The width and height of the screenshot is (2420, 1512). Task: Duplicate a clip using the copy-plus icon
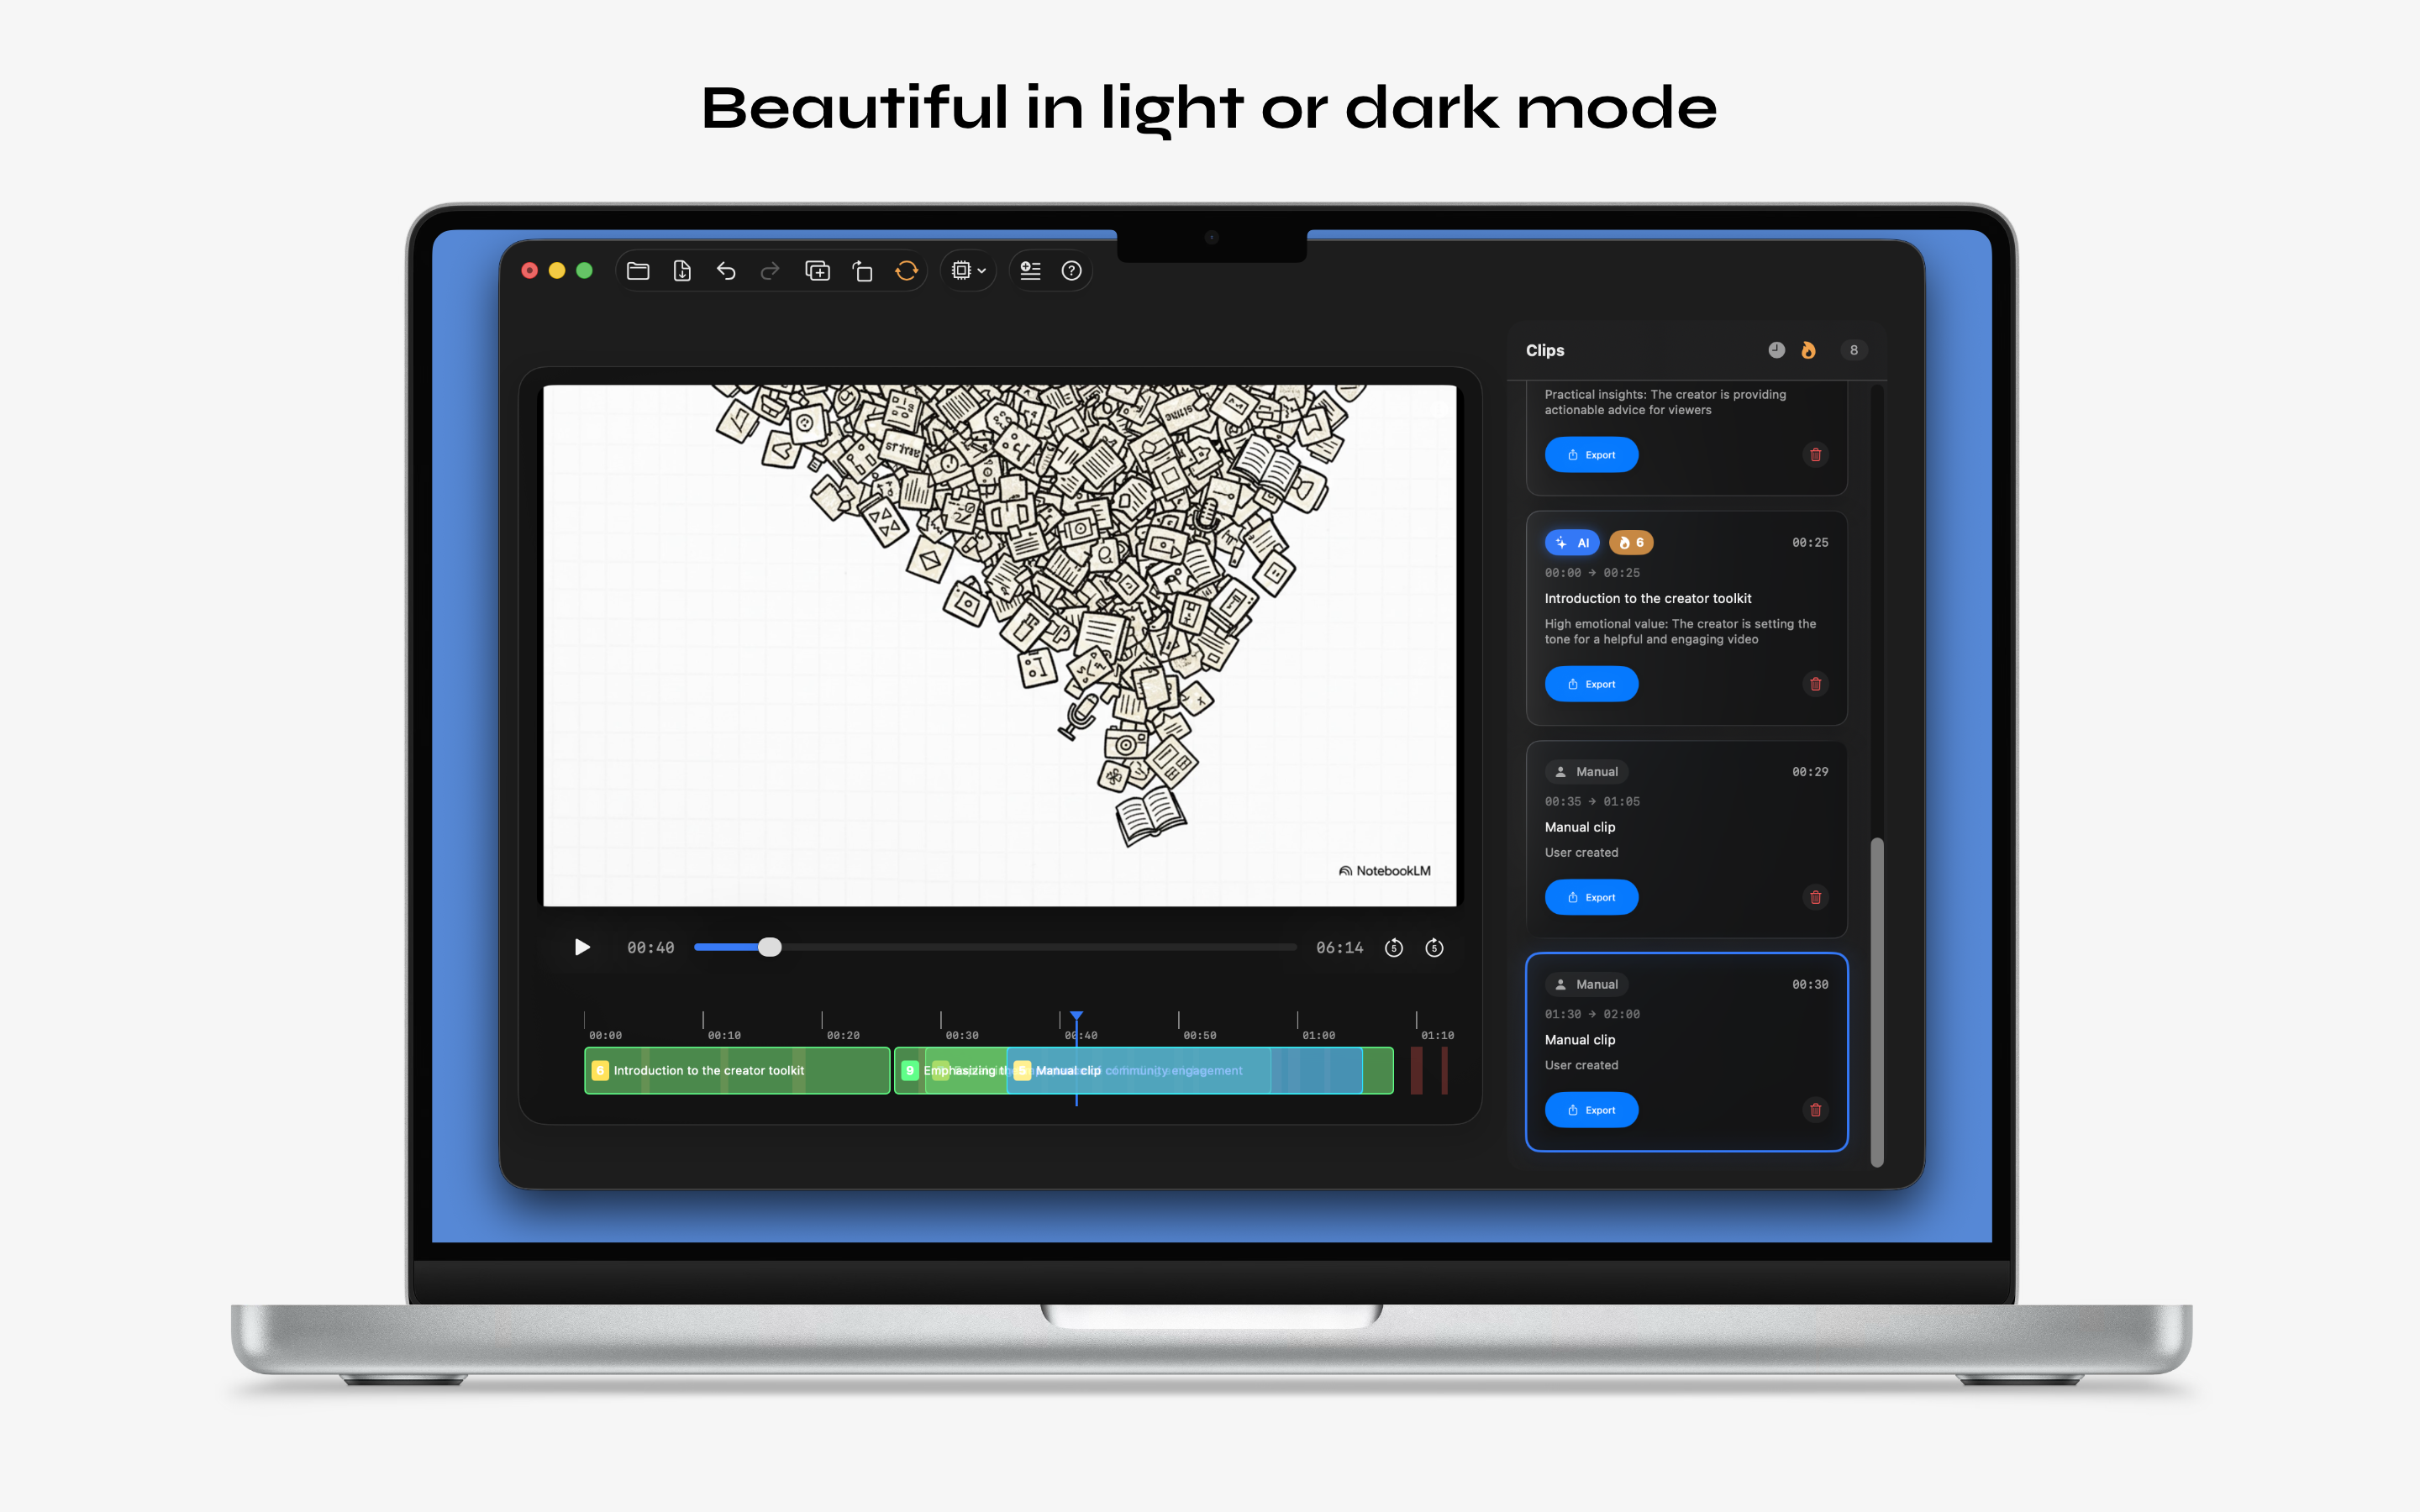(x=817, y=271)
